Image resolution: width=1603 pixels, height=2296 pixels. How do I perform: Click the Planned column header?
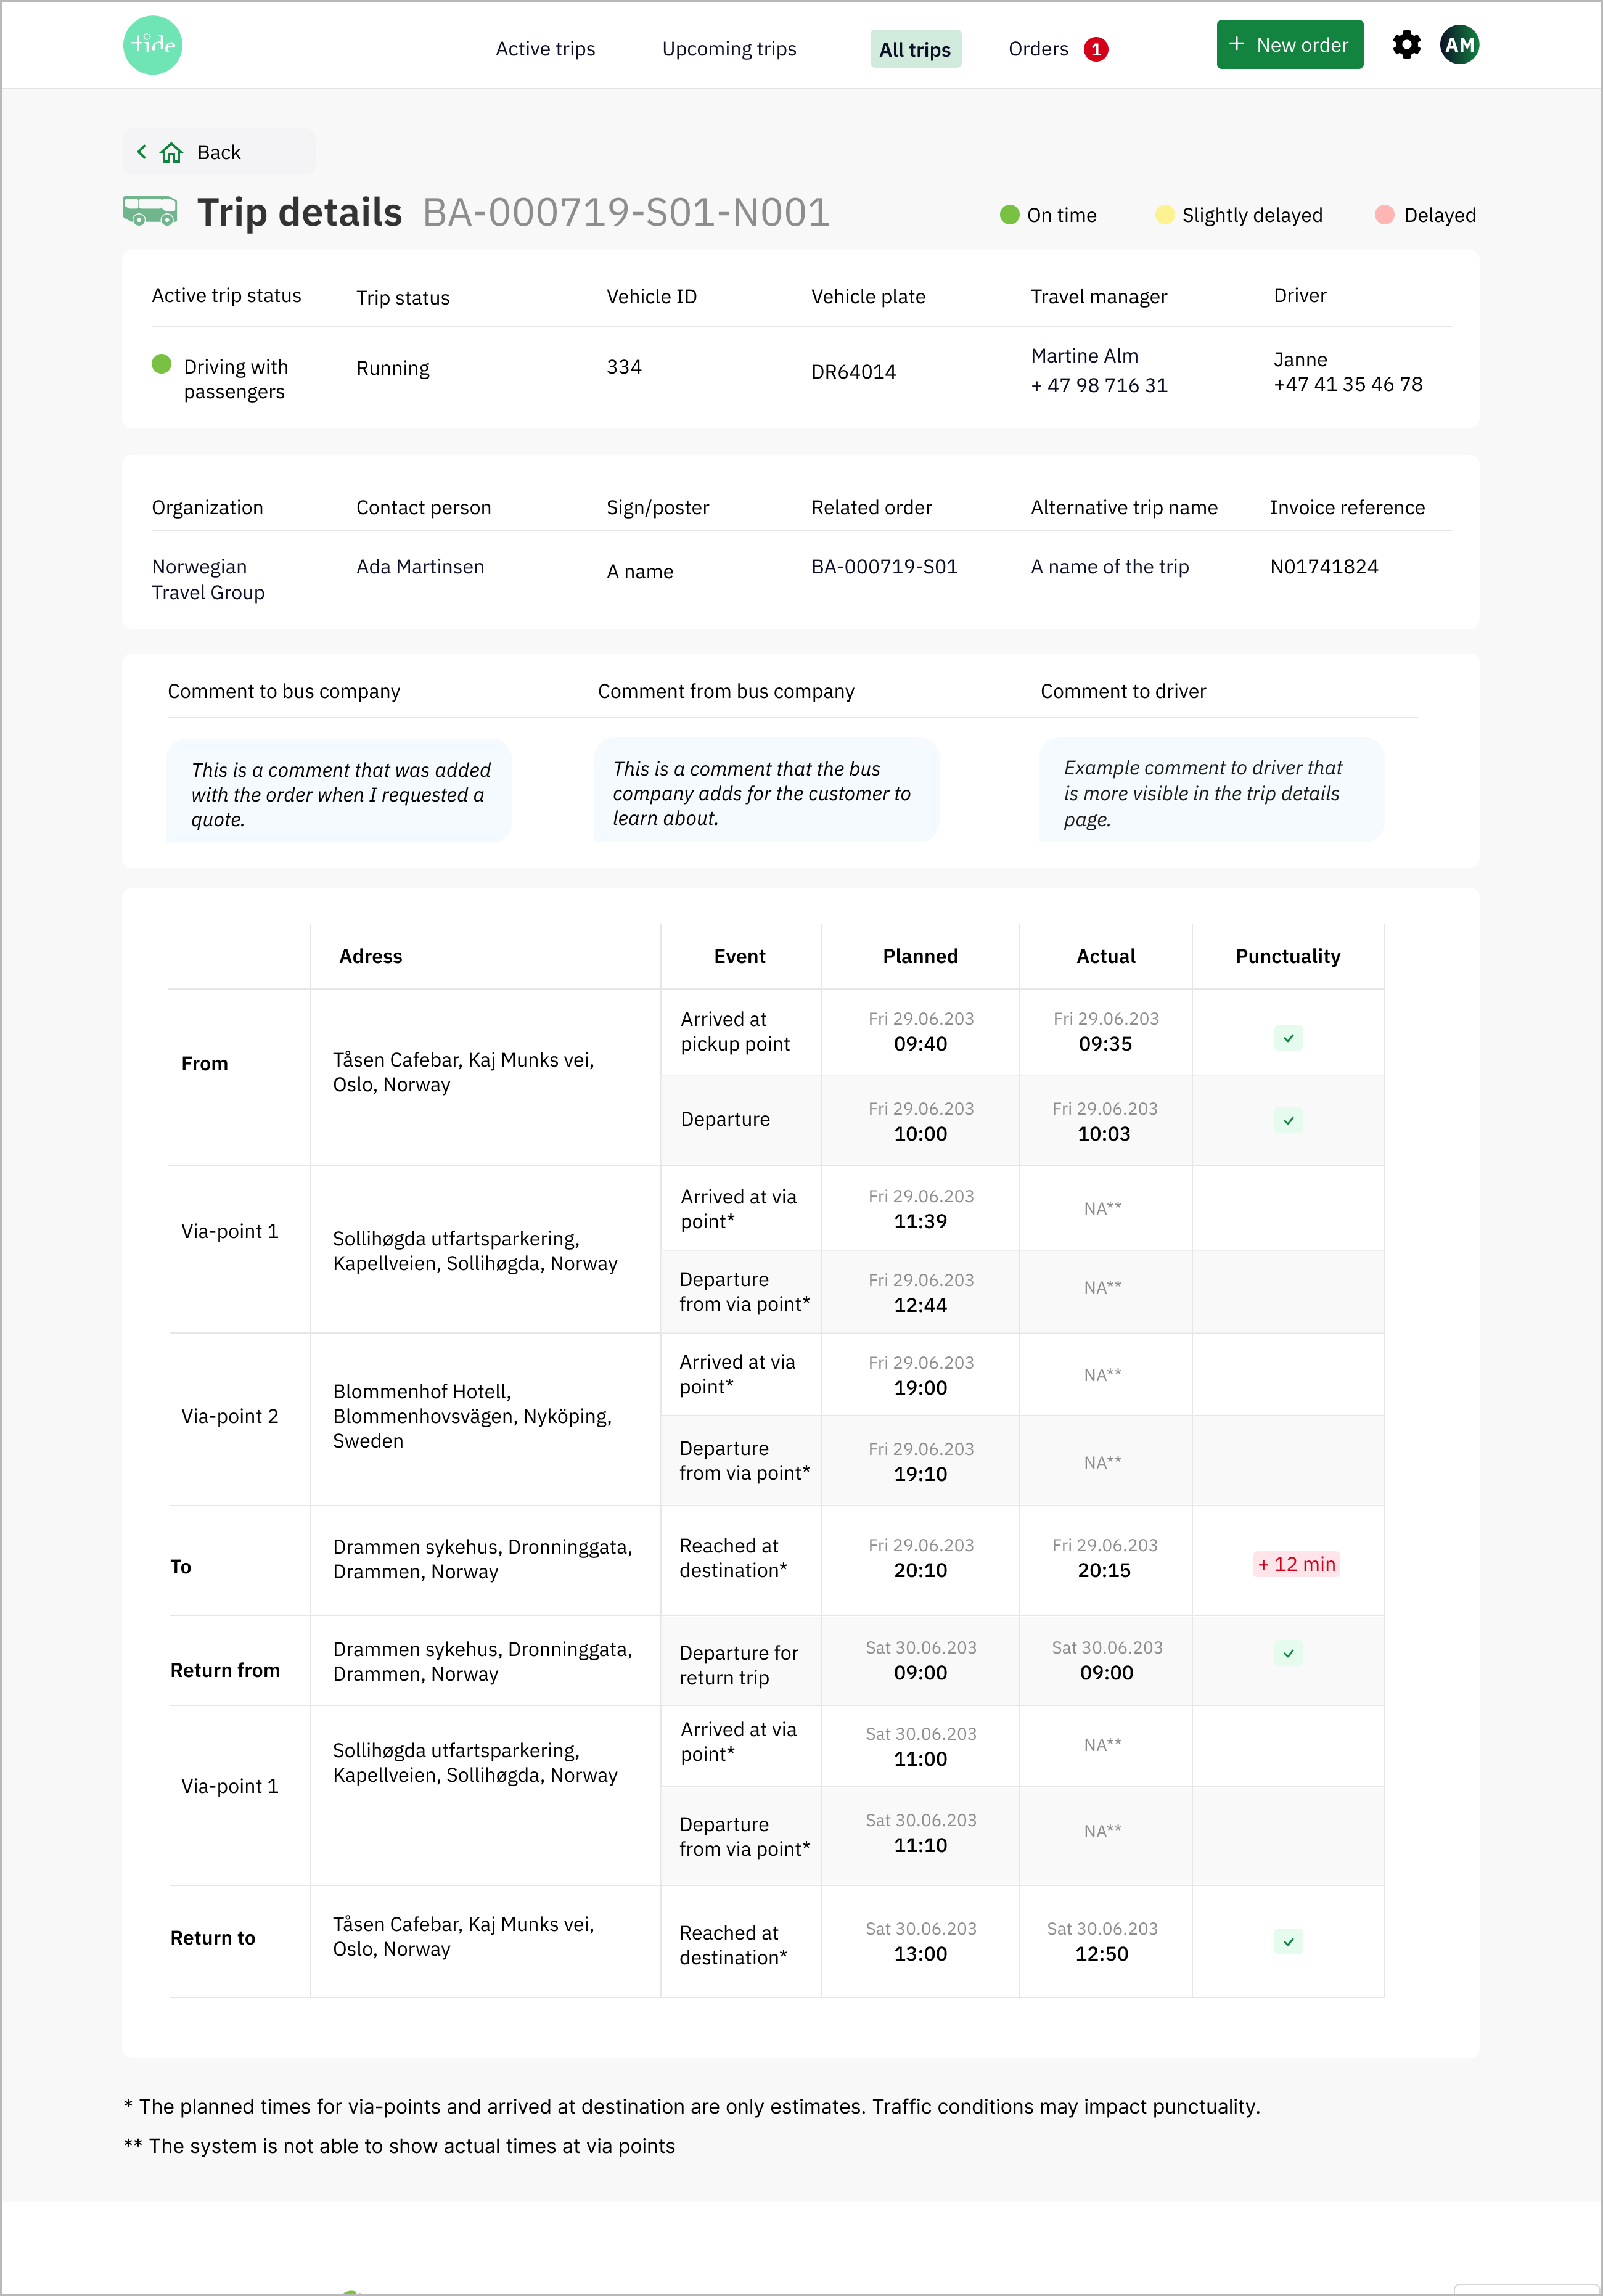(920, 956)
